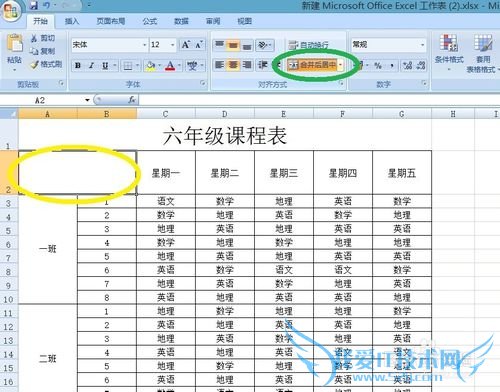Screen dimensions: 500x392
Task: Open the 对齐方式 group dialog launcher
Action: coord(341,83)
